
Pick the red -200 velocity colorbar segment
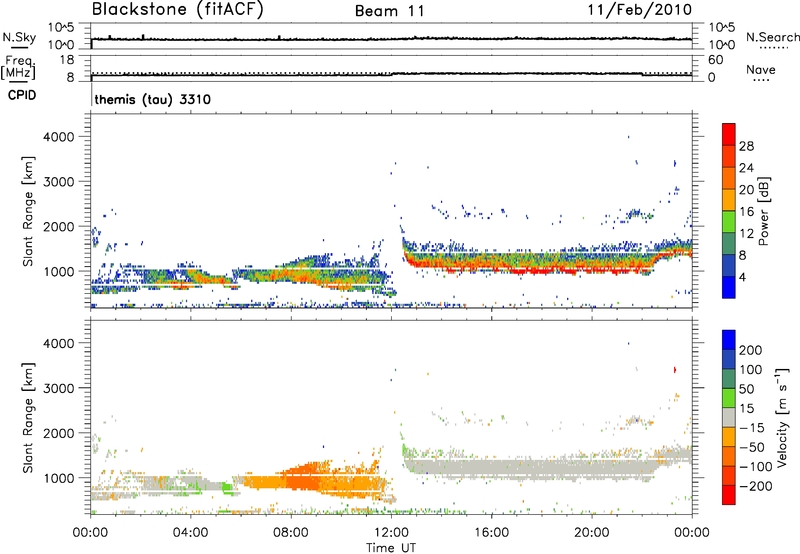click(x=729, y=495)
